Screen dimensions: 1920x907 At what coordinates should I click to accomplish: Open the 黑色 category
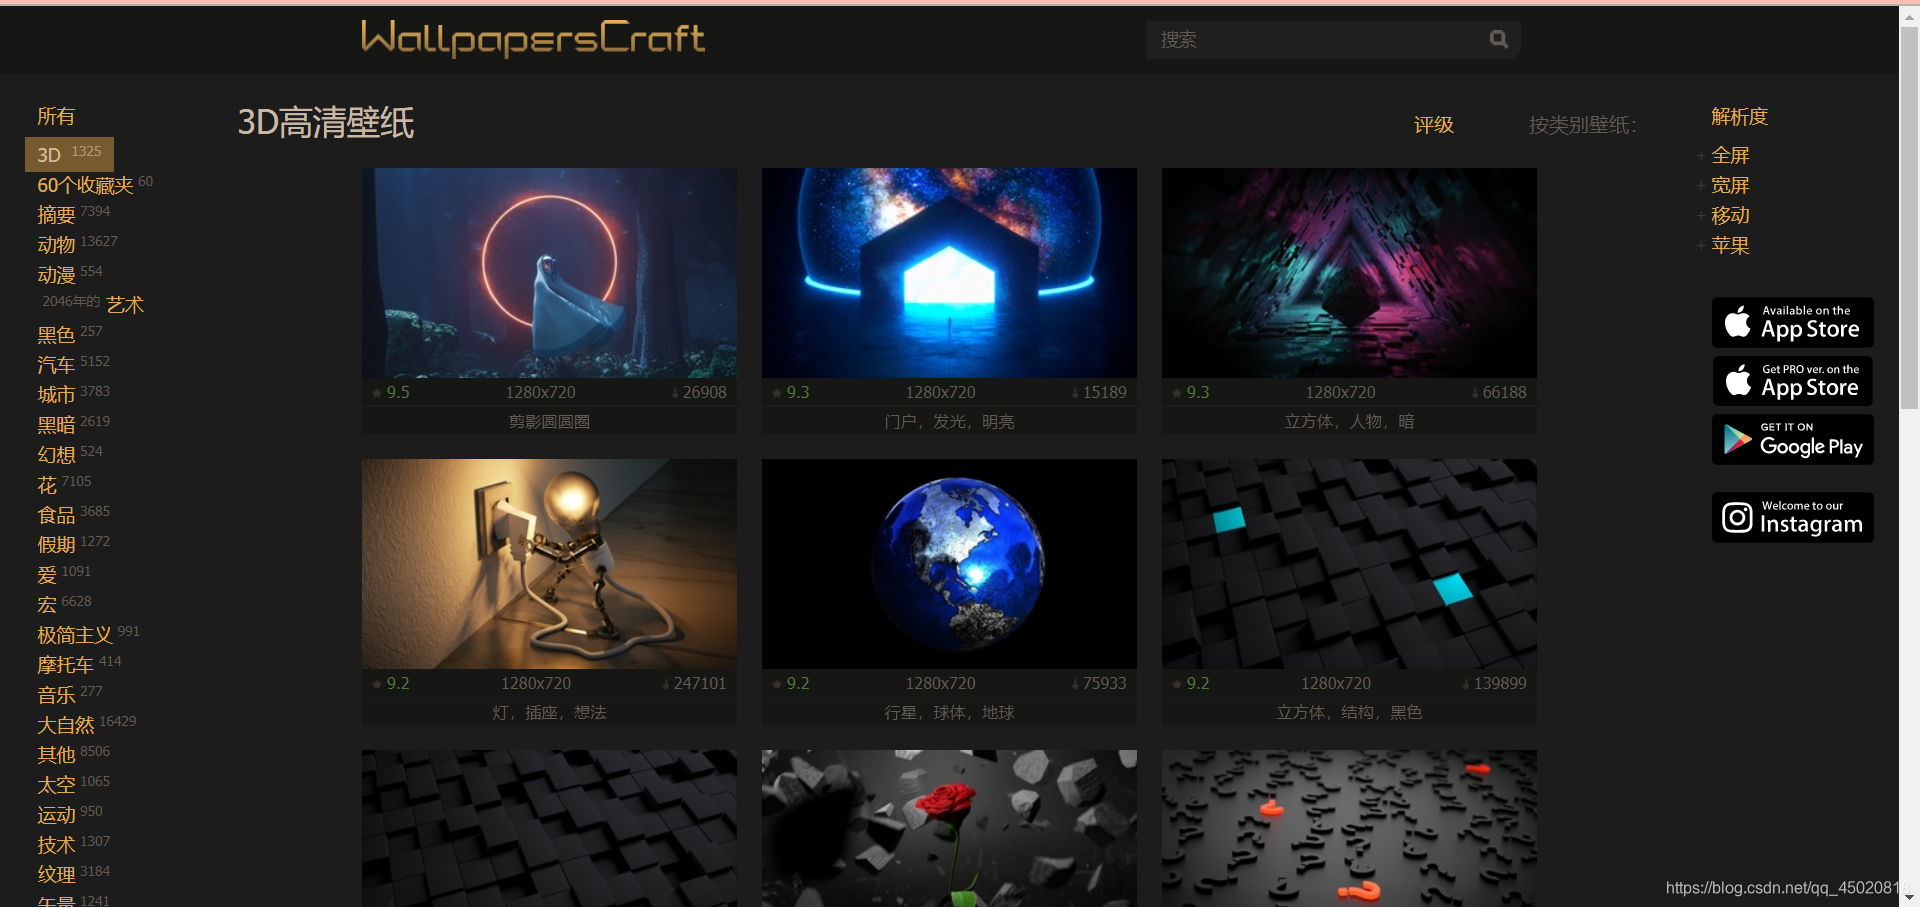(56, 335)
